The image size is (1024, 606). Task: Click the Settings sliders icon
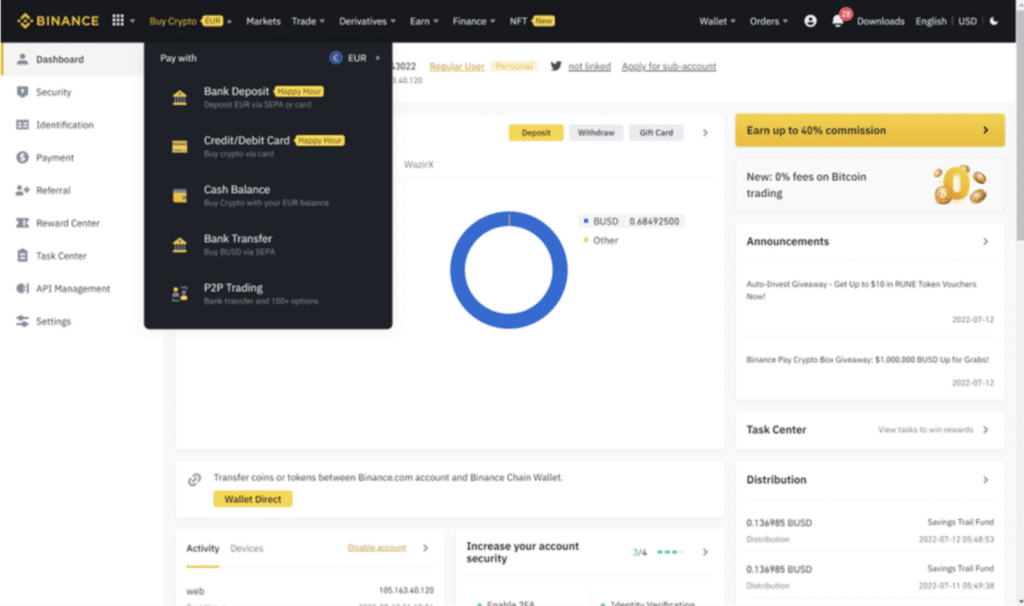coord(22,321)
